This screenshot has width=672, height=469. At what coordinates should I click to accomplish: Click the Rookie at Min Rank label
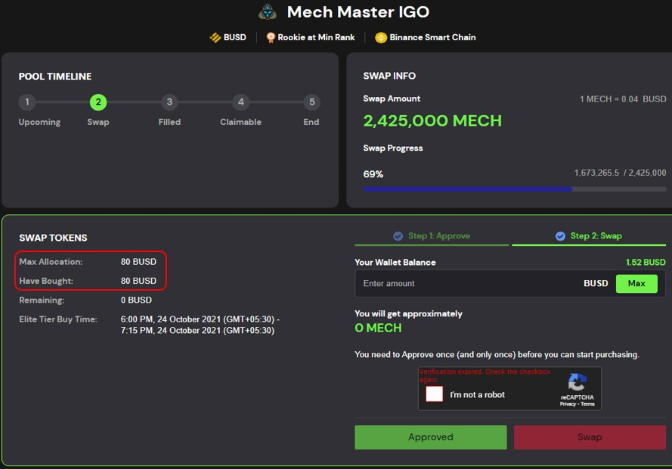tap(316, 37)
